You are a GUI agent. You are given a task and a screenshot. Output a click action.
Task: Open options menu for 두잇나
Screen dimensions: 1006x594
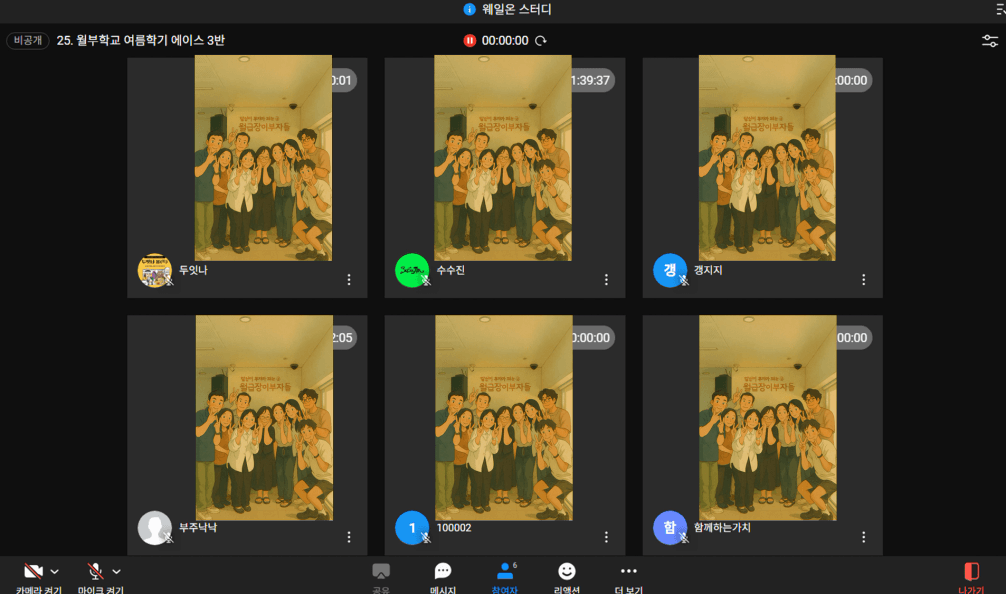[x=349, y=280]
